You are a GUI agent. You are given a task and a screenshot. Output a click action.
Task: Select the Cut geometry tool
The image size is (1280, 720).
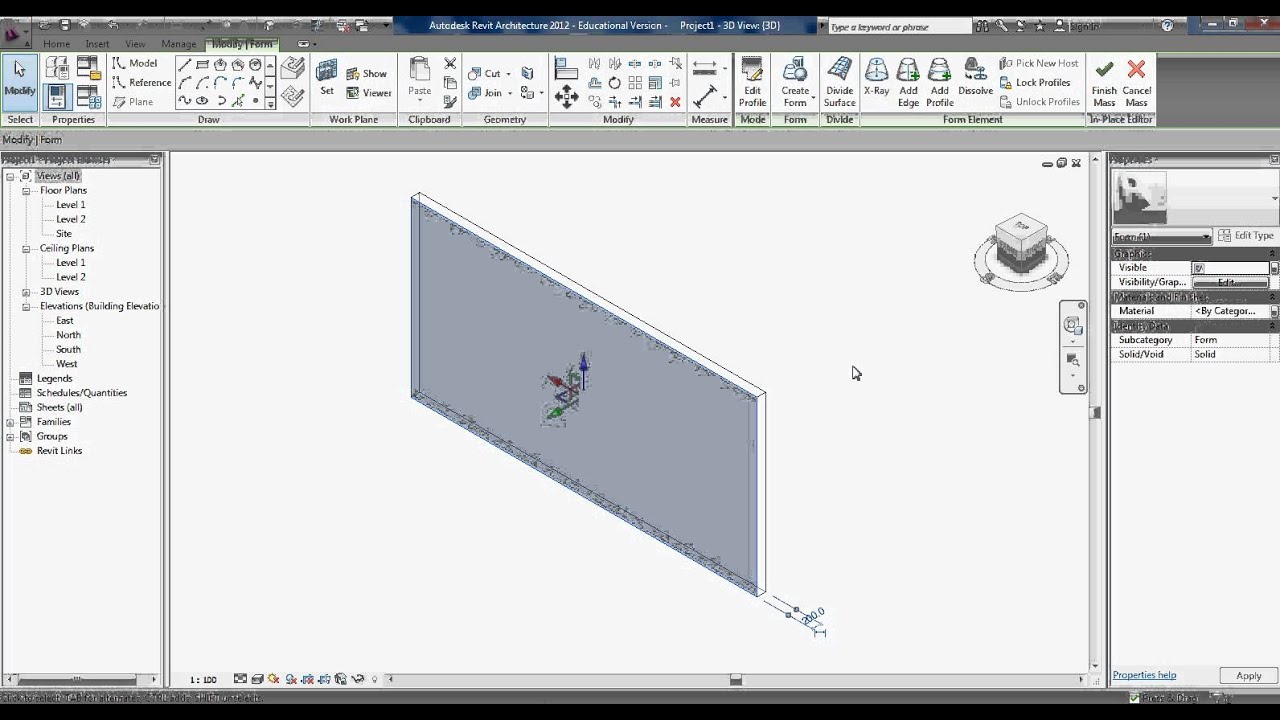pos(485,73)
